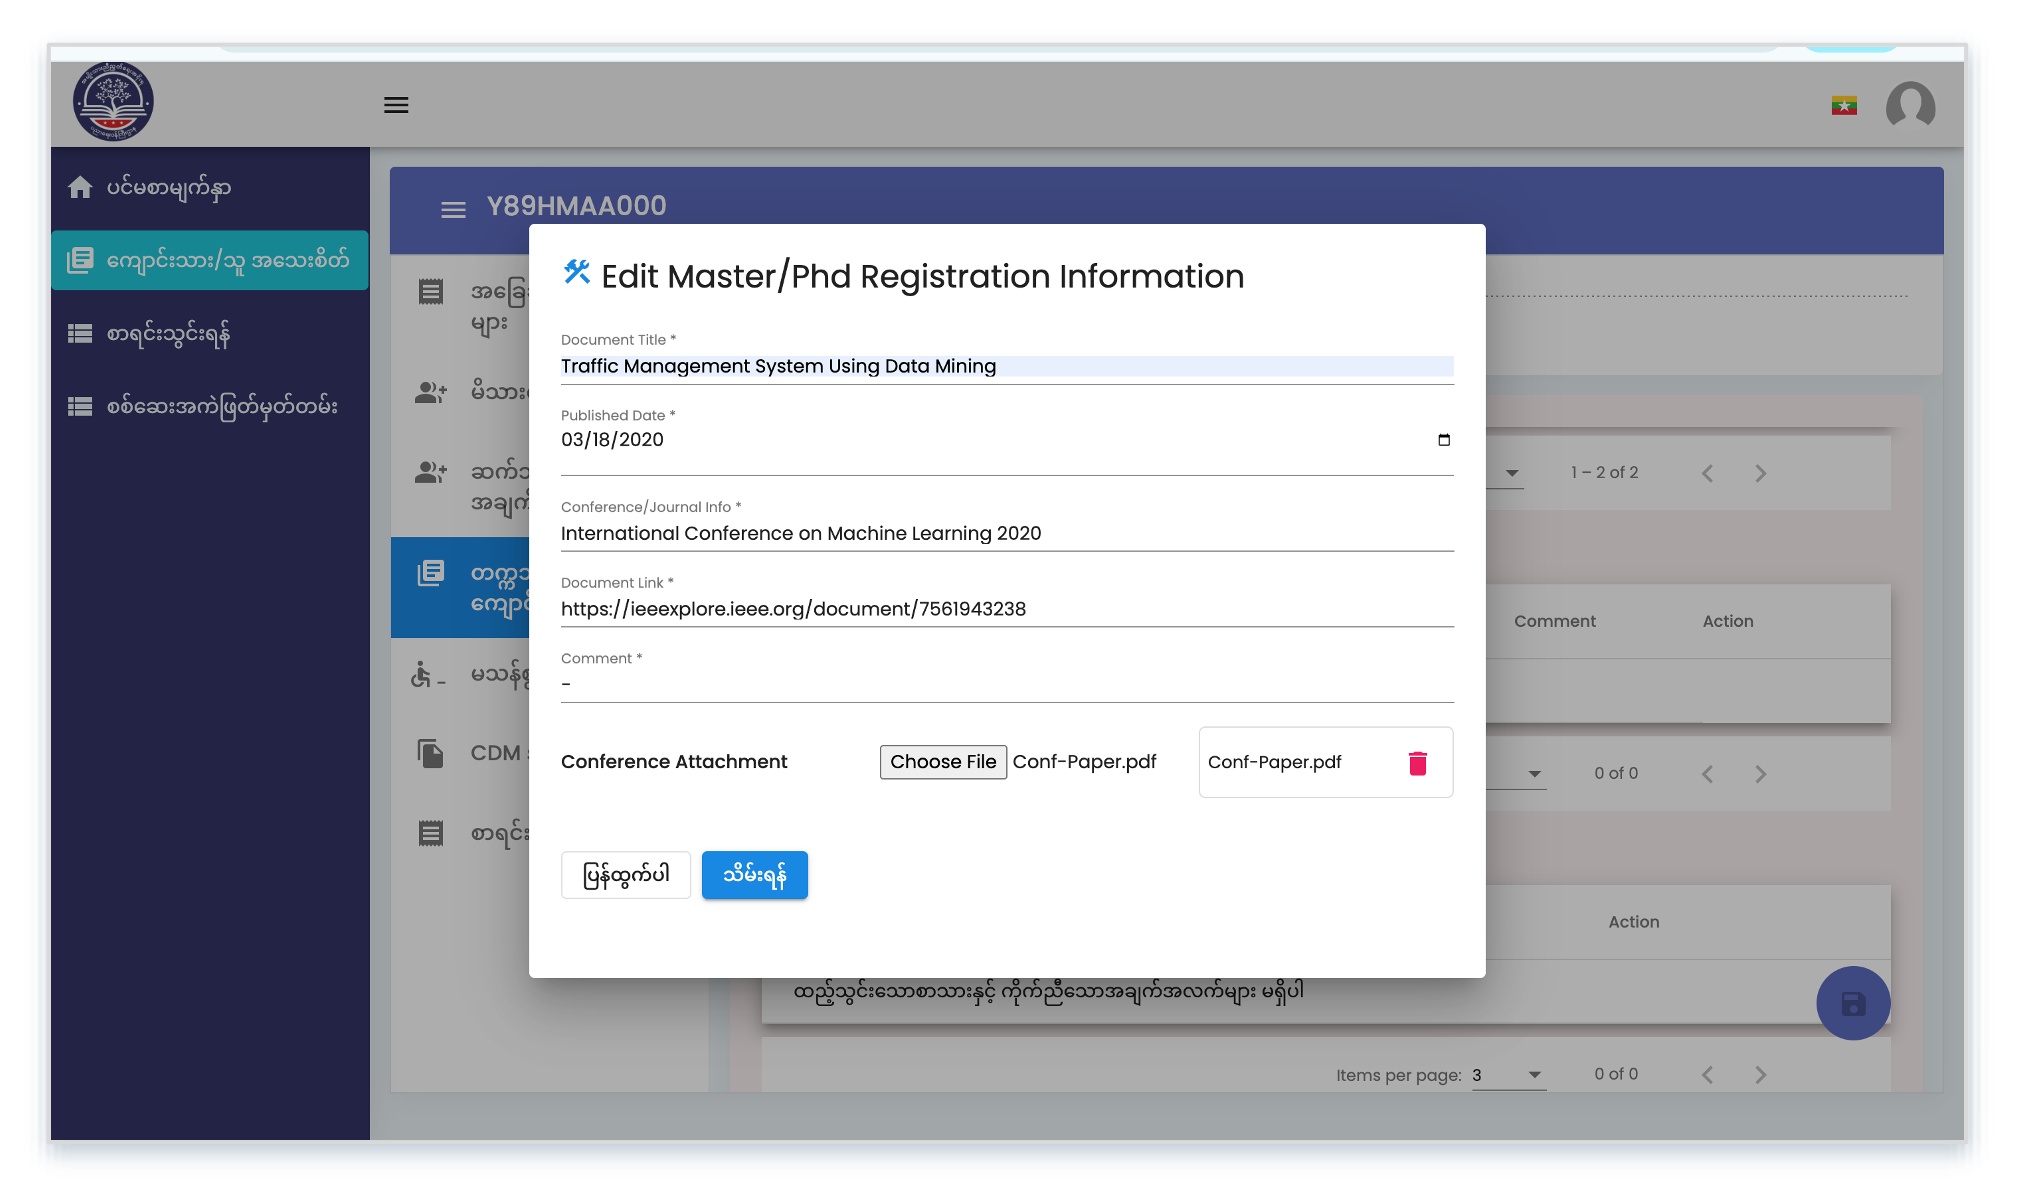Screen dimensions: 2020x1188
Task: Click the wrench tools icon in the dialog title
Action: pos(577,272)
